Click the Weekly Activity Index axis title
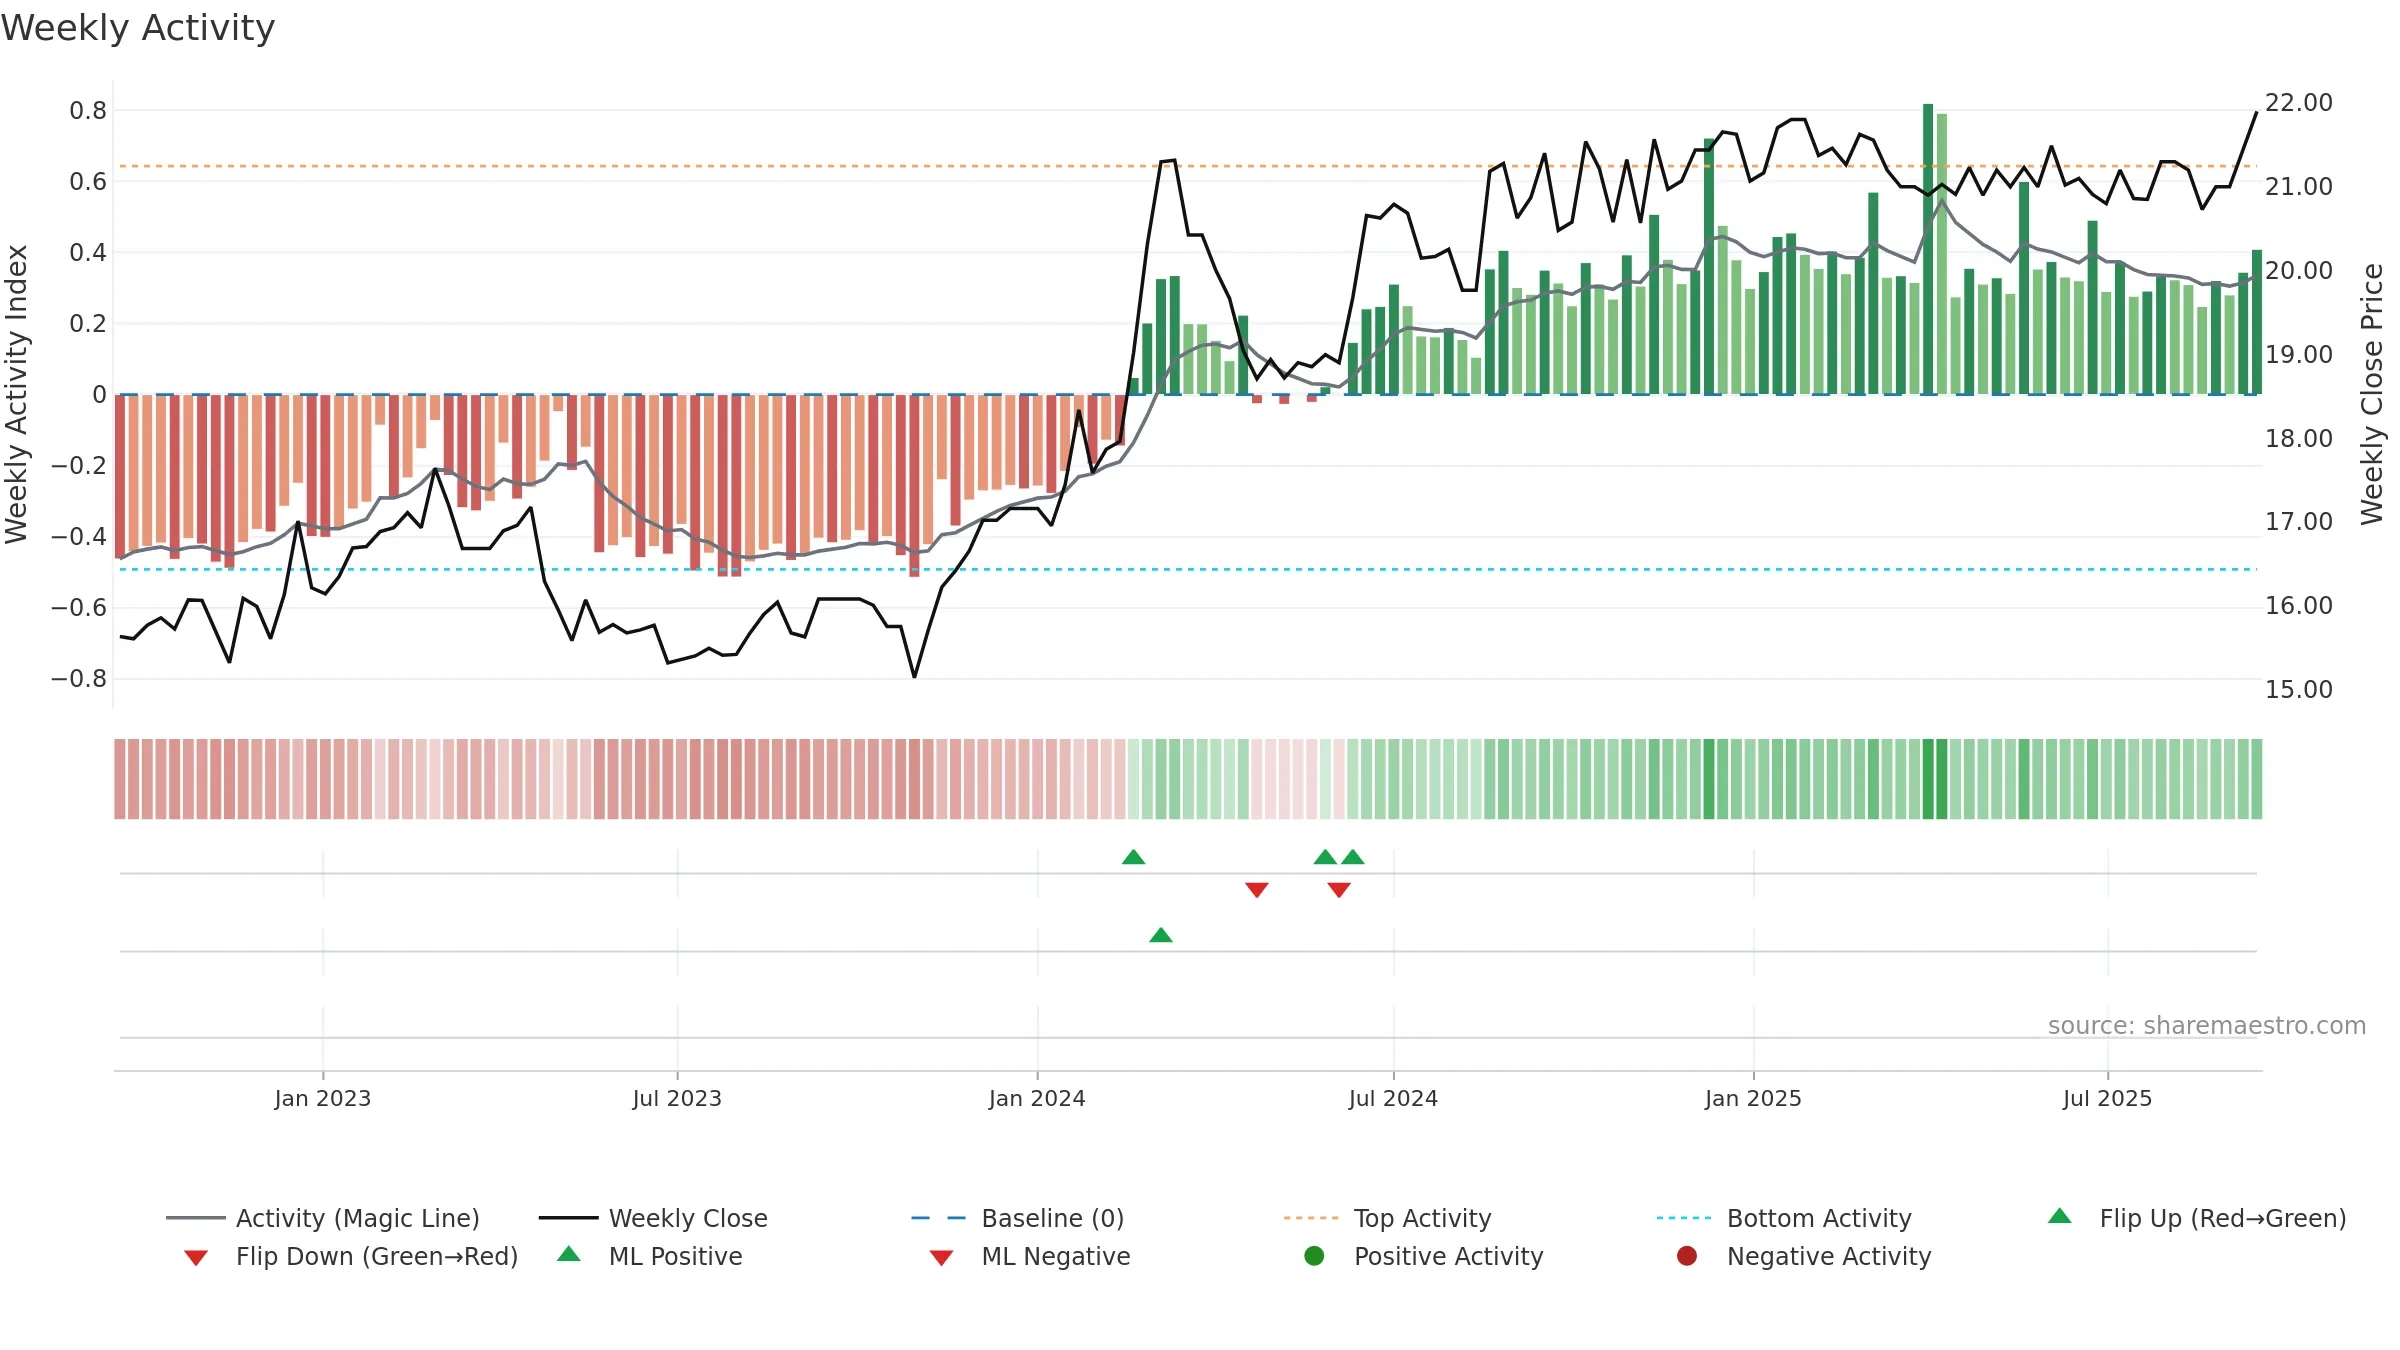 click(x=16, y=394)
